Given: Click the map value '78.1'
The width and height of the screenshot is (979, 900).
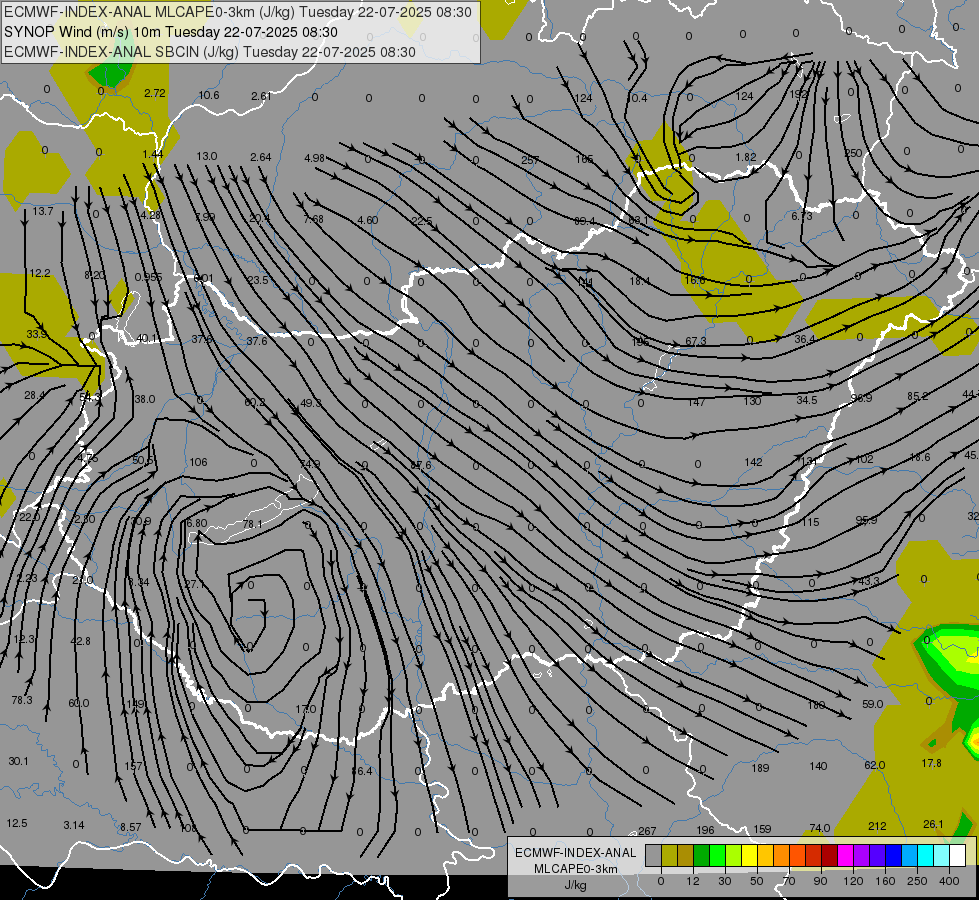Looking at the screenshot, I should click(252, 524).
